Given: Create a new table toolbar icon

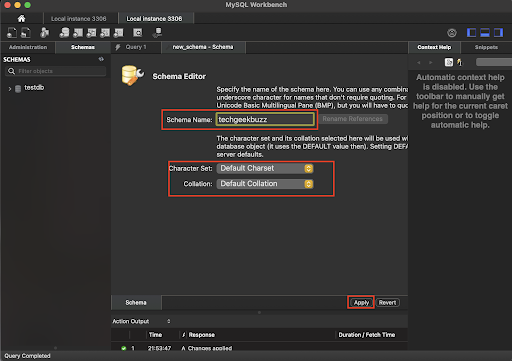Looking at the screenshot, I should point(78,33).
